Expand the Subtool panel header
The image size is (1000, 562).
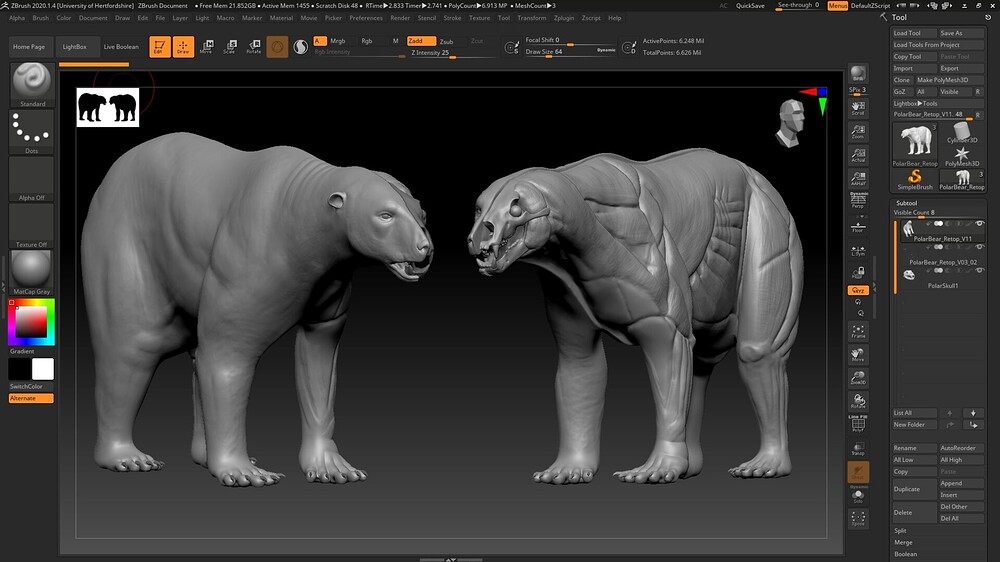tap(906, 203)
